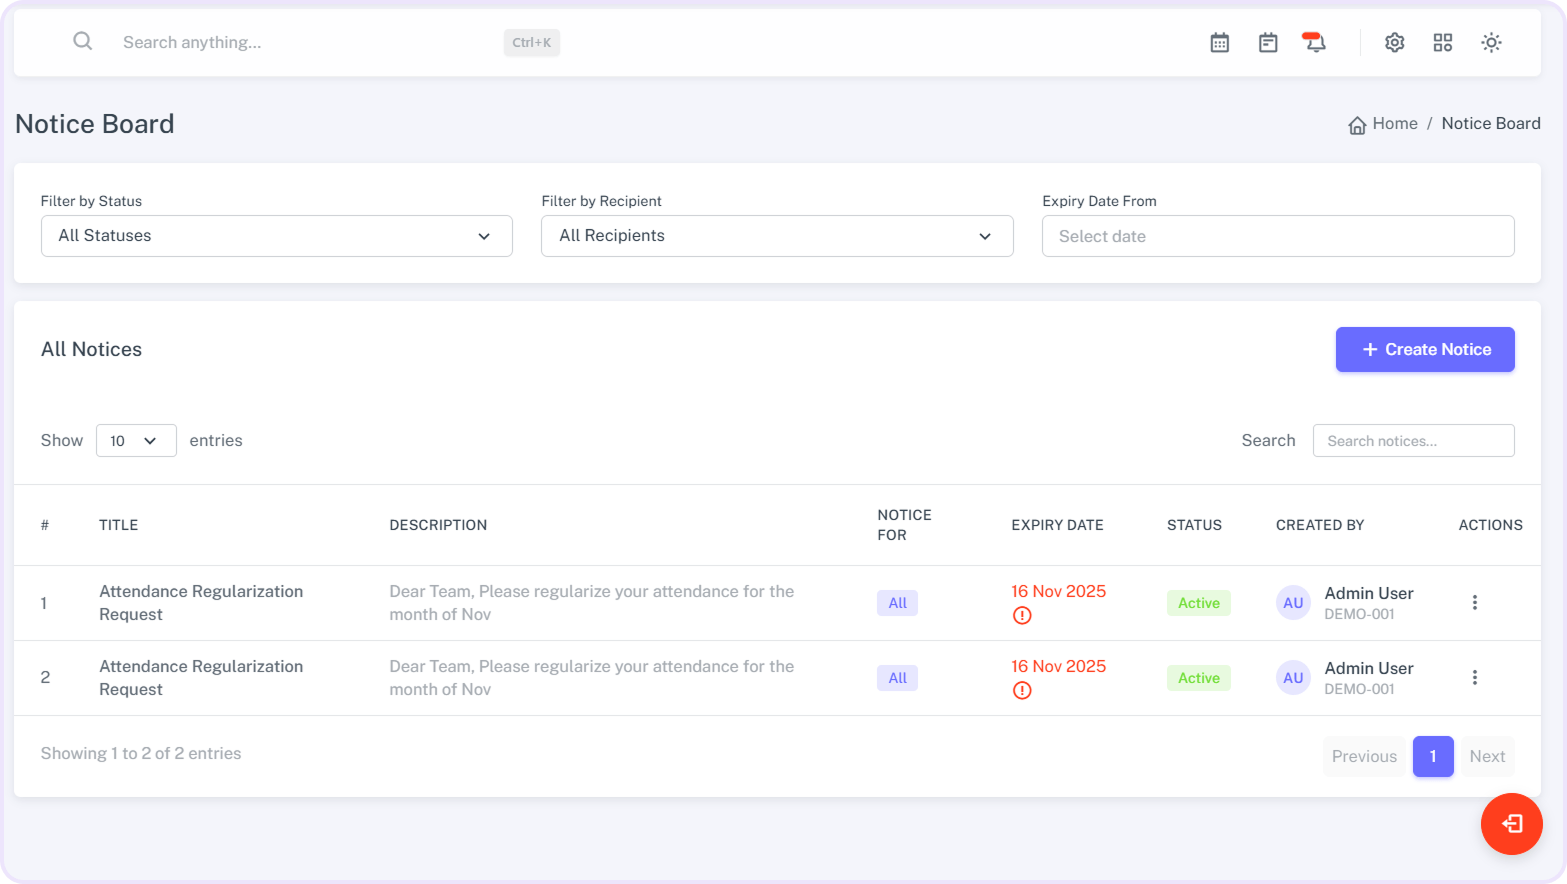The height and width of the screenshot is (884, 1567).
Task: Open the apps grid icon
Action: [x=1442, y=42]
